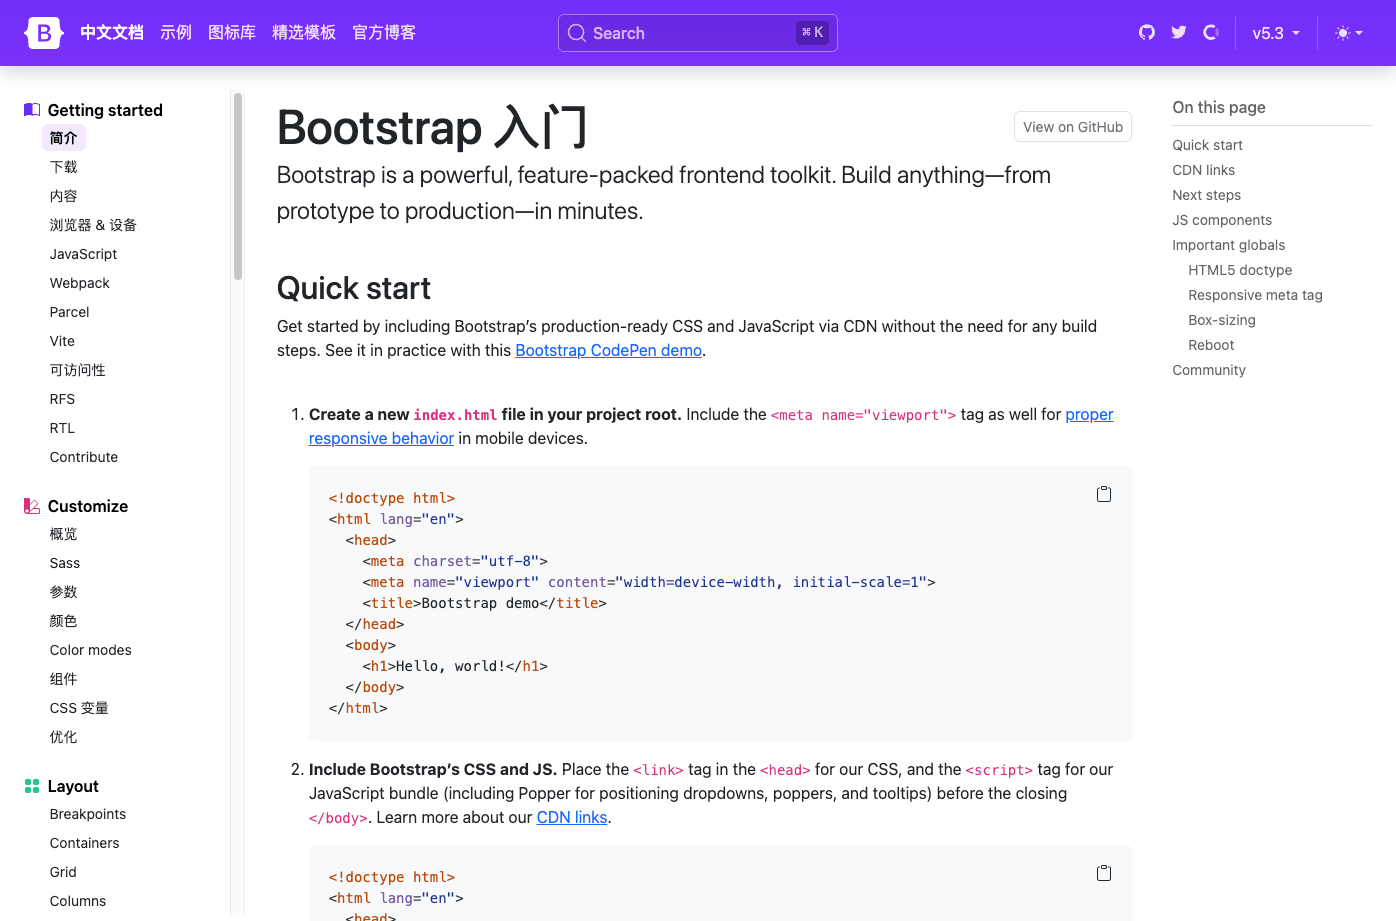Open the Open Collective icon link
This screenshot has height=921, width=1396.
pos(1211,33)
